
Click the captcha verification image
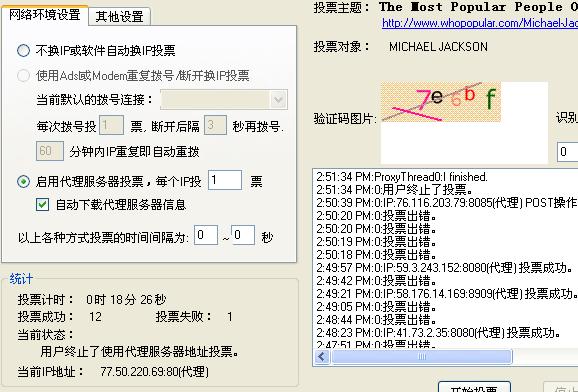[x=441, y=102]
